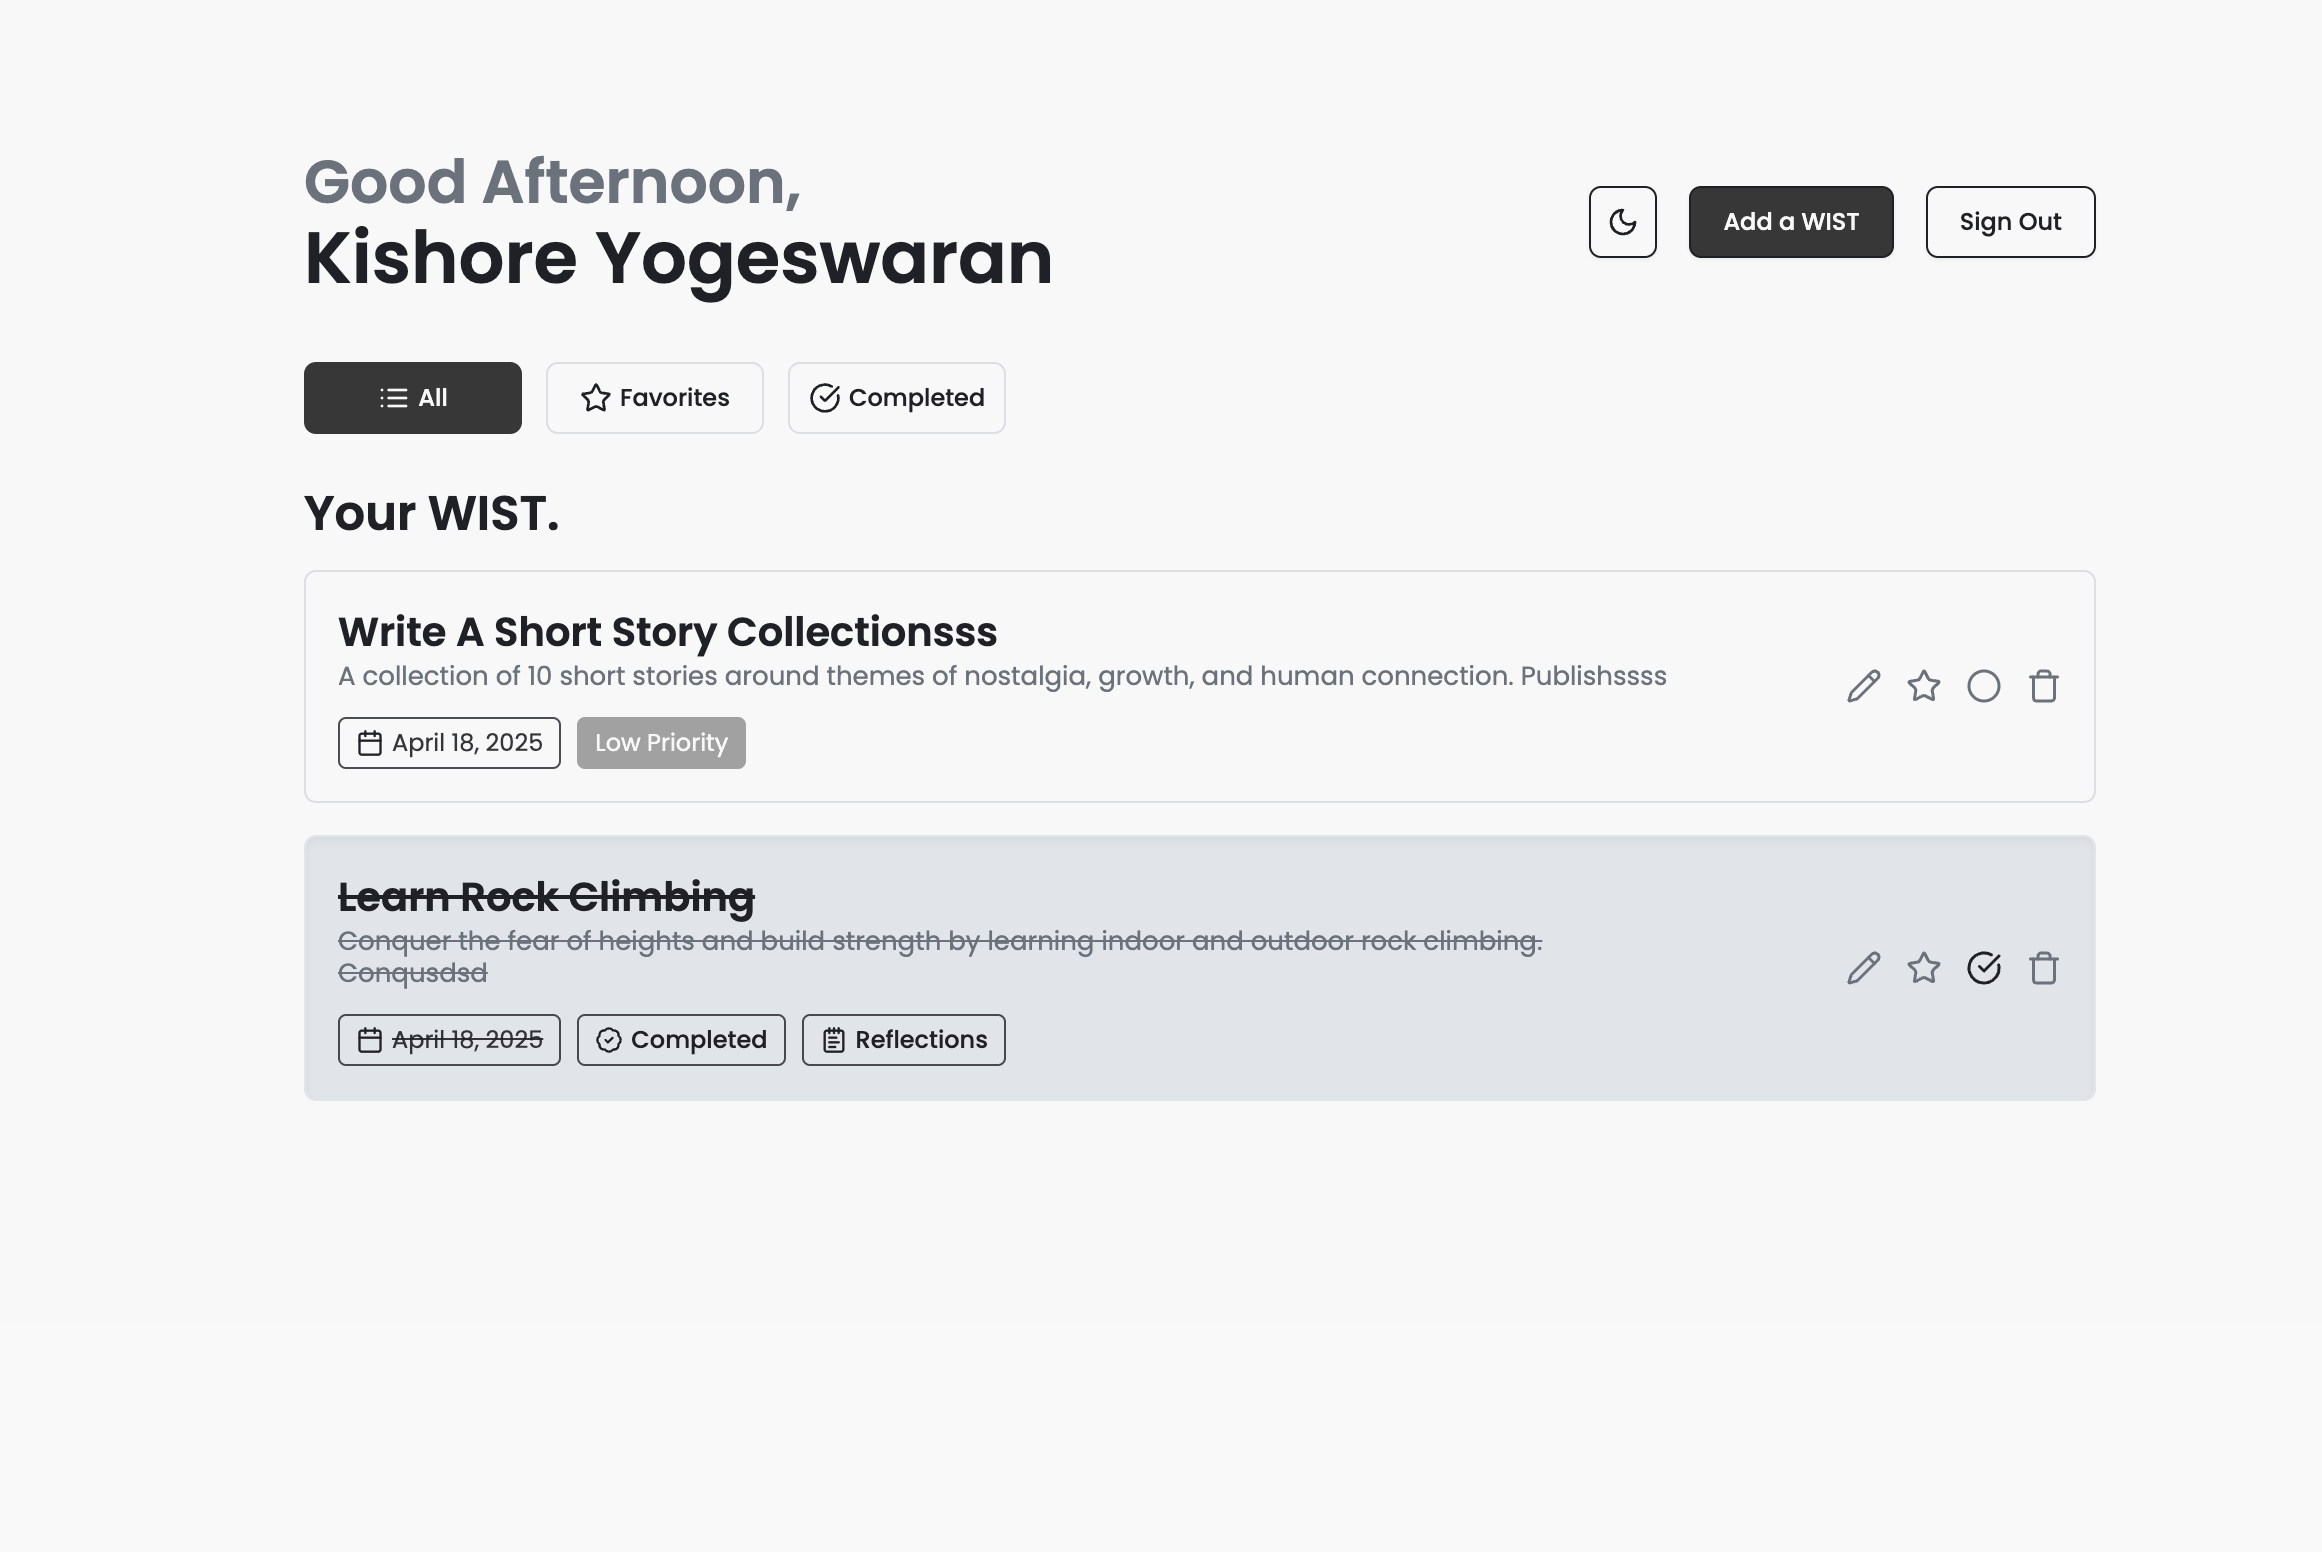Open Reflections for Learn Rock Climbing
The width and height of the screenshot is (2322, 1552).
coord(903,1040)
